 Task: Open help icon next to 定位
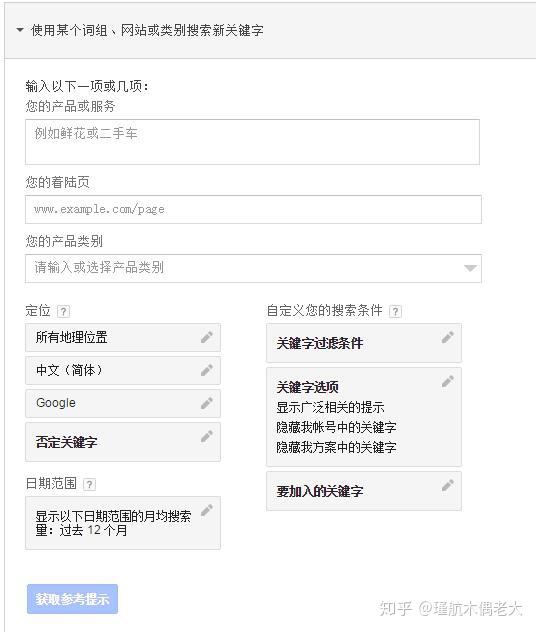(x=63, y=311)
